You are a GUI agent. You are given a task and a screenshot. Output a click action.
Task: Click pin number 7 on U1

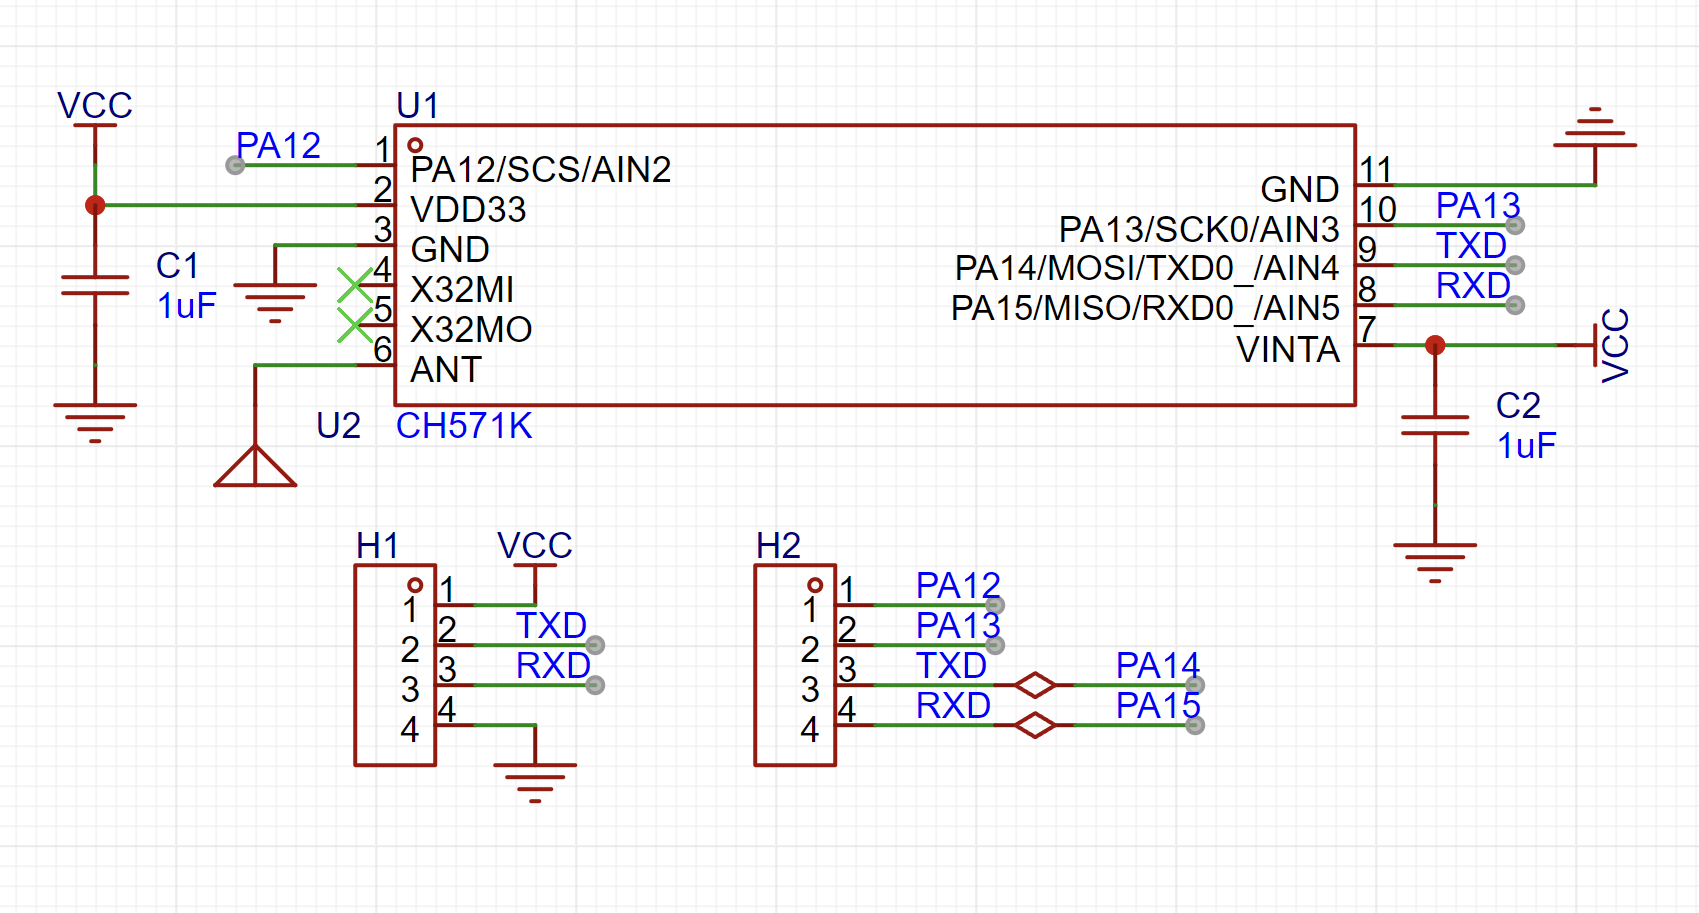1368,329
